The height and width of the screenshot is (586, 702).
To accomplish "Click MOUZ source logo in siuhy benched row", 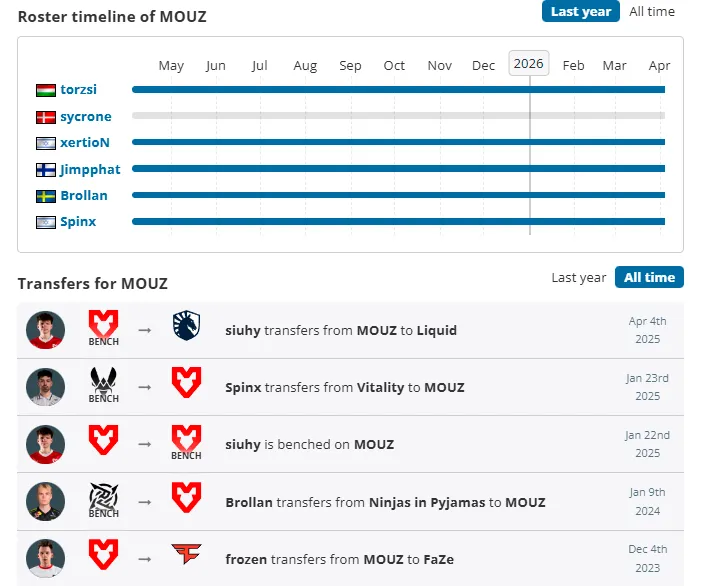I will pos(103,440).
